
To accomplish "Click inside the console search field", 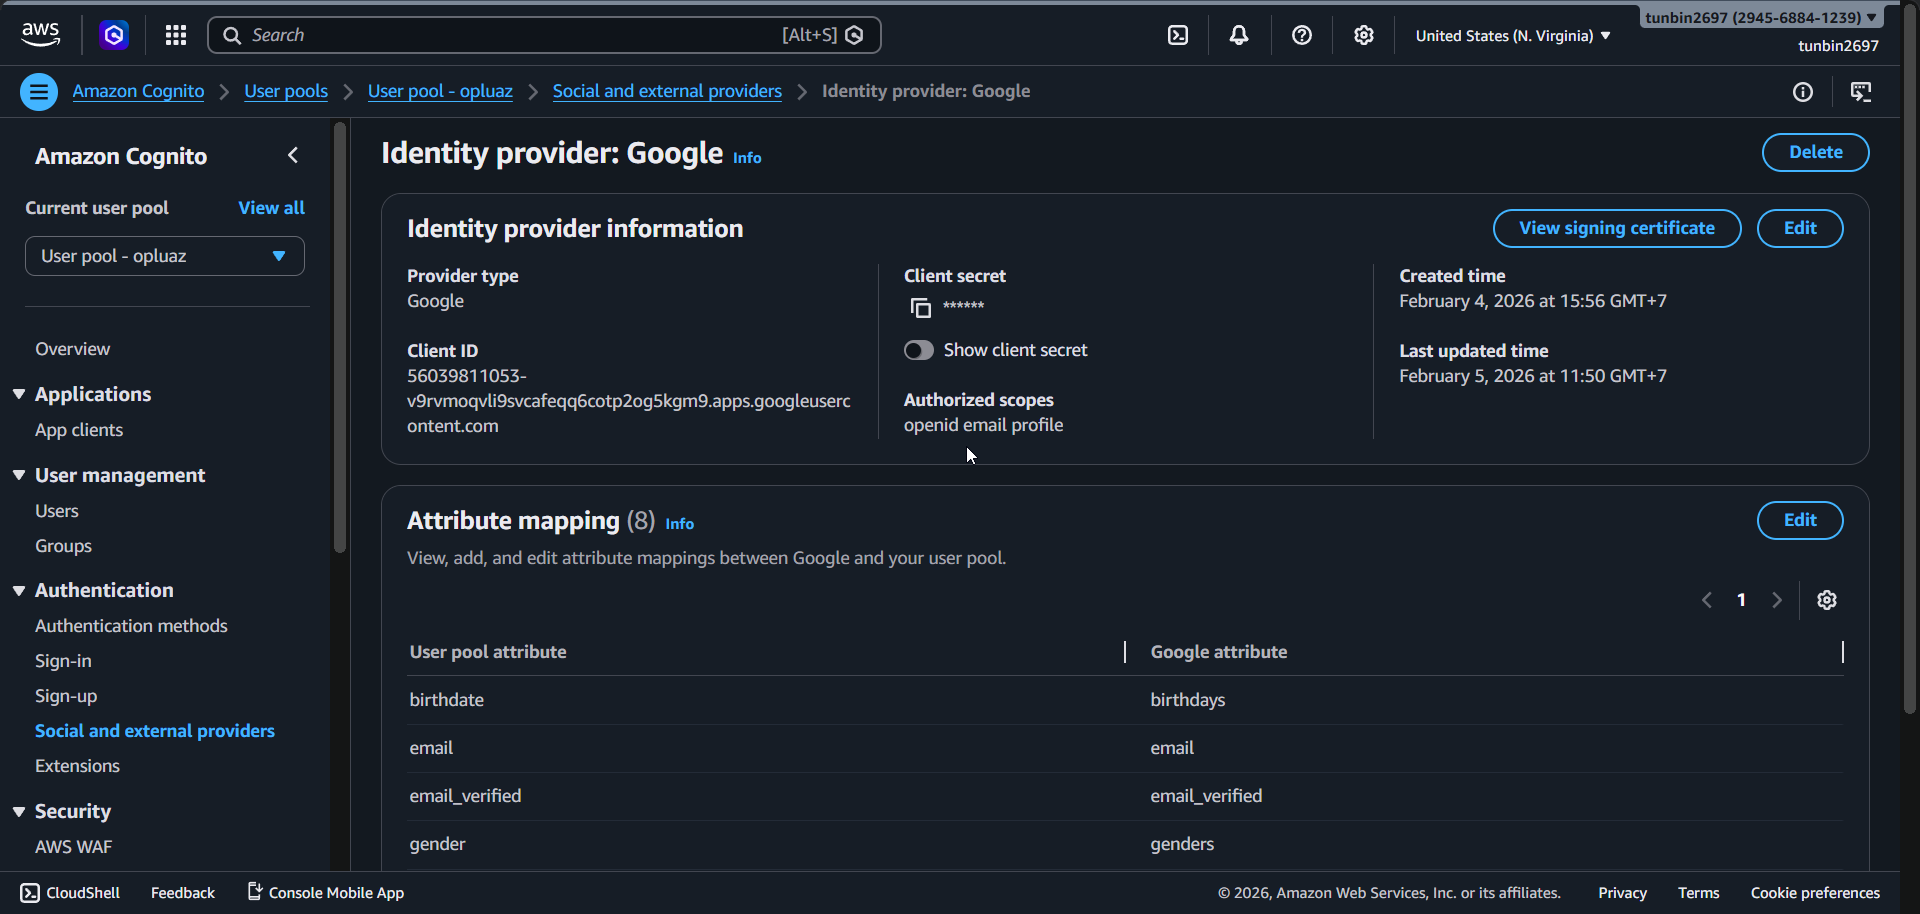I will click(500, 34).
